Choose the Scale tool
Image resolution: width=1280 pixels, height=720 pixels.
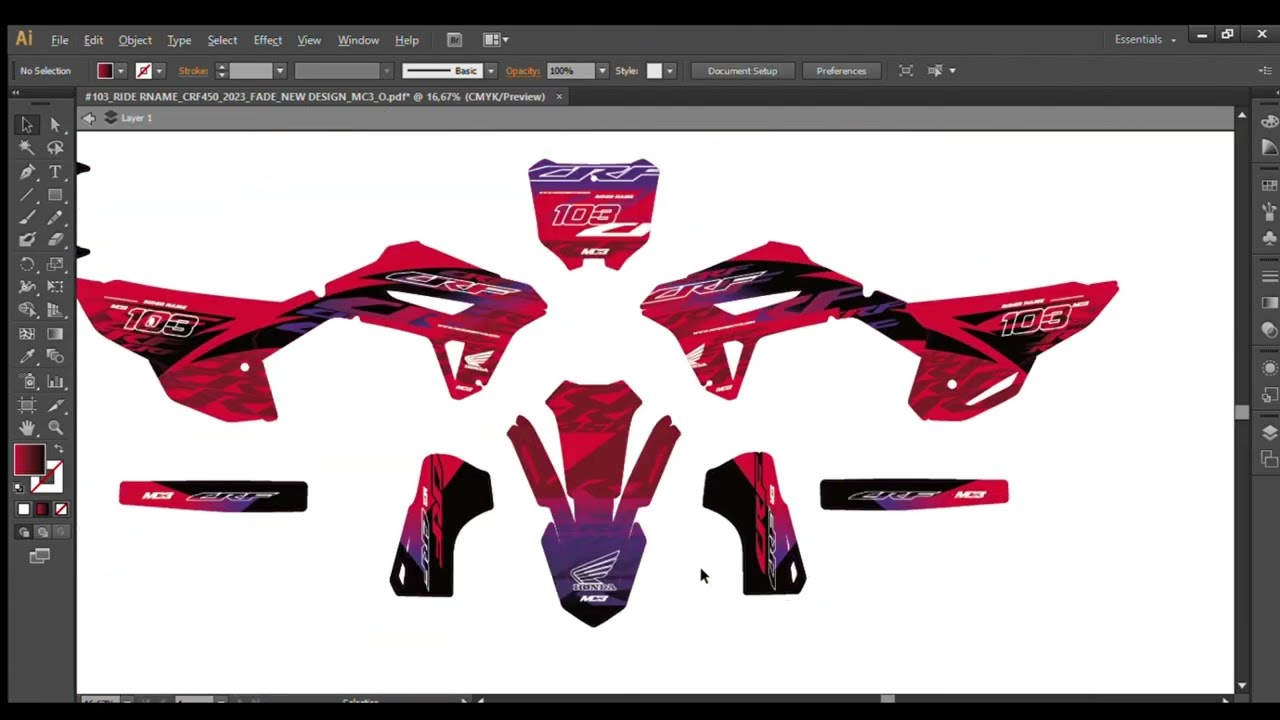click(55, 265)
